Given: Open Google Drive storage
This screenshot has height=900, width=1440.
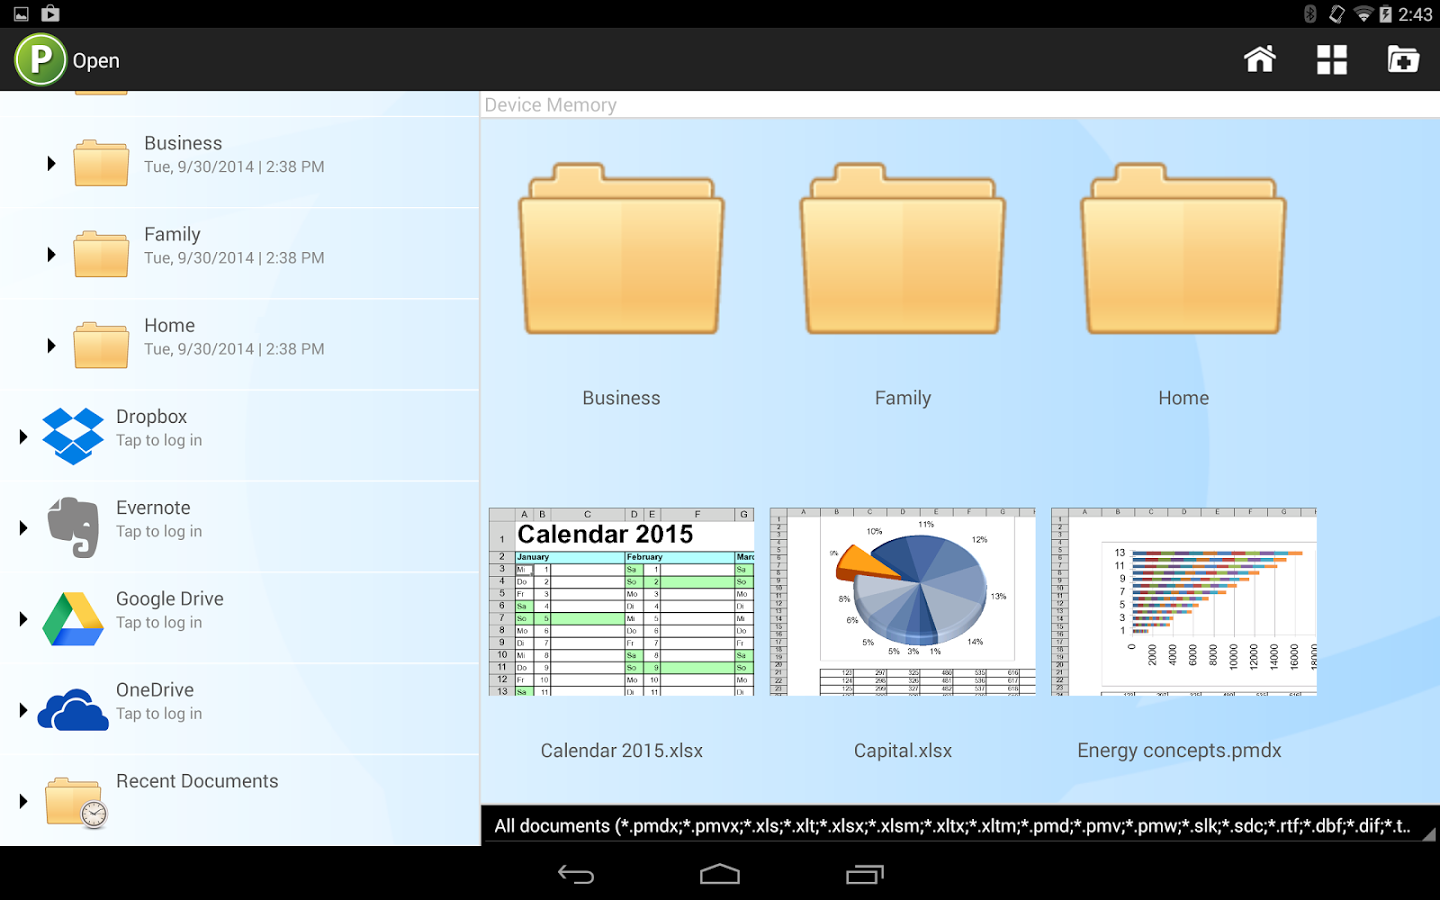Looking at the screenshot, I should [x=72, y=618].
